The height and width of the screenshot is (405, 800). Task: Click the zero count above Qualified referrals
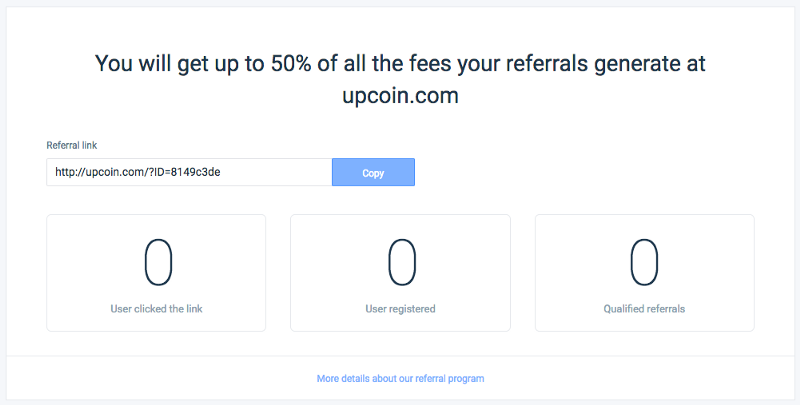click(644, 262)
